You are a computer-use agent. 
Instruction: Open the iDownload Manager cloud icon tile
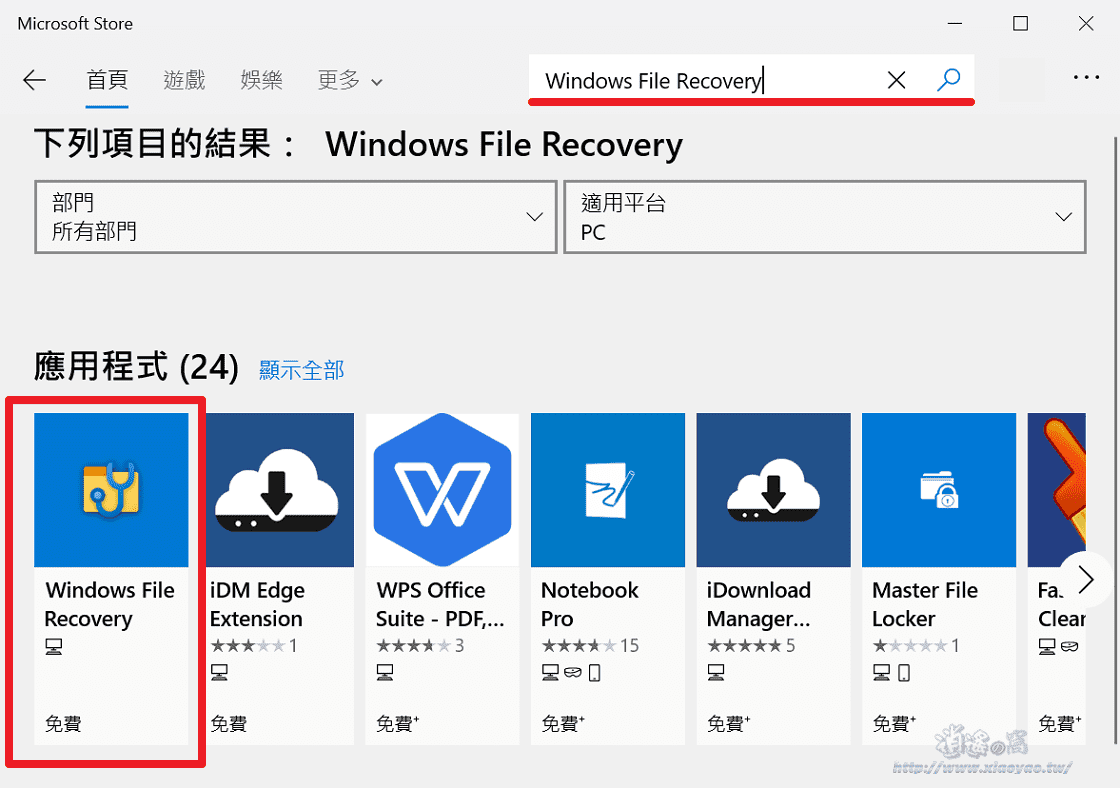pos(774,490)
